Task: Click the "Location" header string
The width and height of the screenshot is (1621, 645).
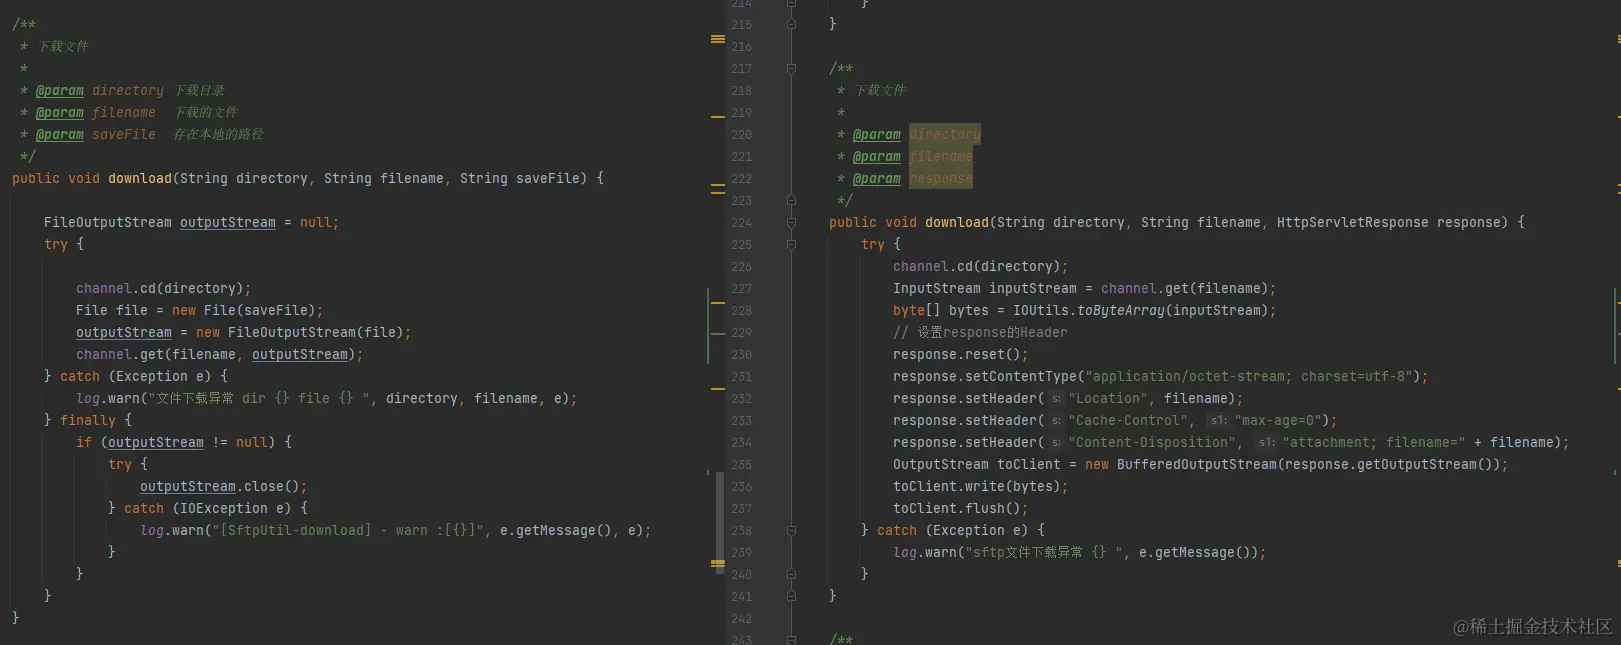Action: pyautogui.click(x=1109, y=399)
